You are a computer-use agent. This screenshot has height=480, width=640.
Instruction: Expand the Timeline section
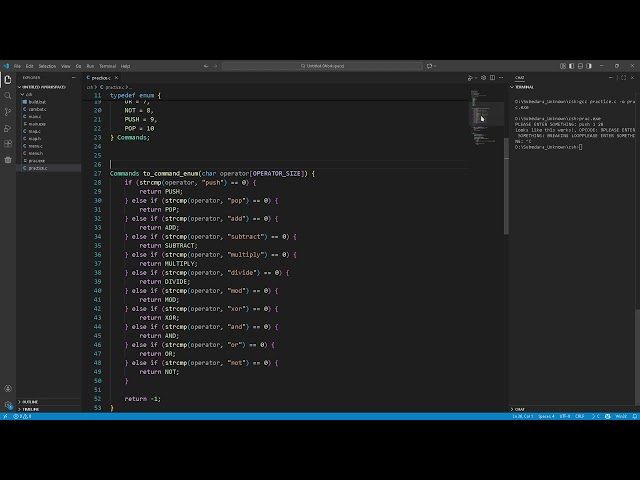coord(49,409)
